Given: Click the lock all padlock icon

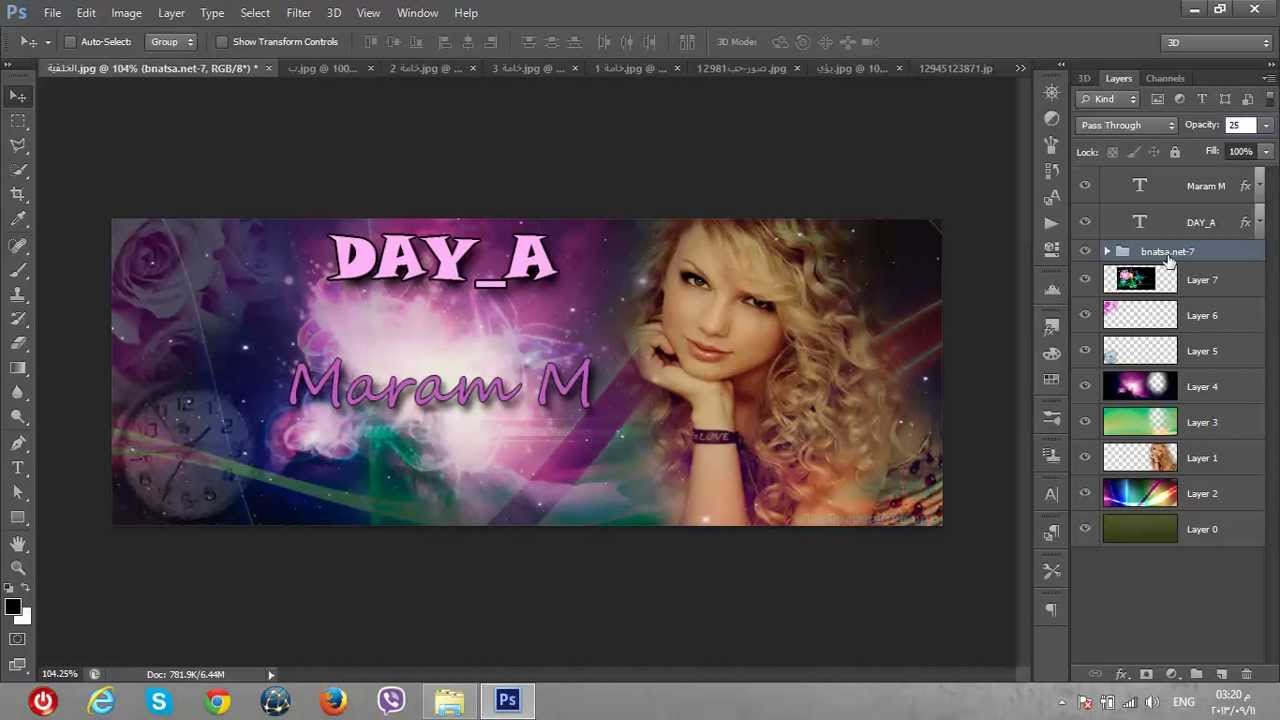Looking at the screenshot, I should pos(1175,152).
